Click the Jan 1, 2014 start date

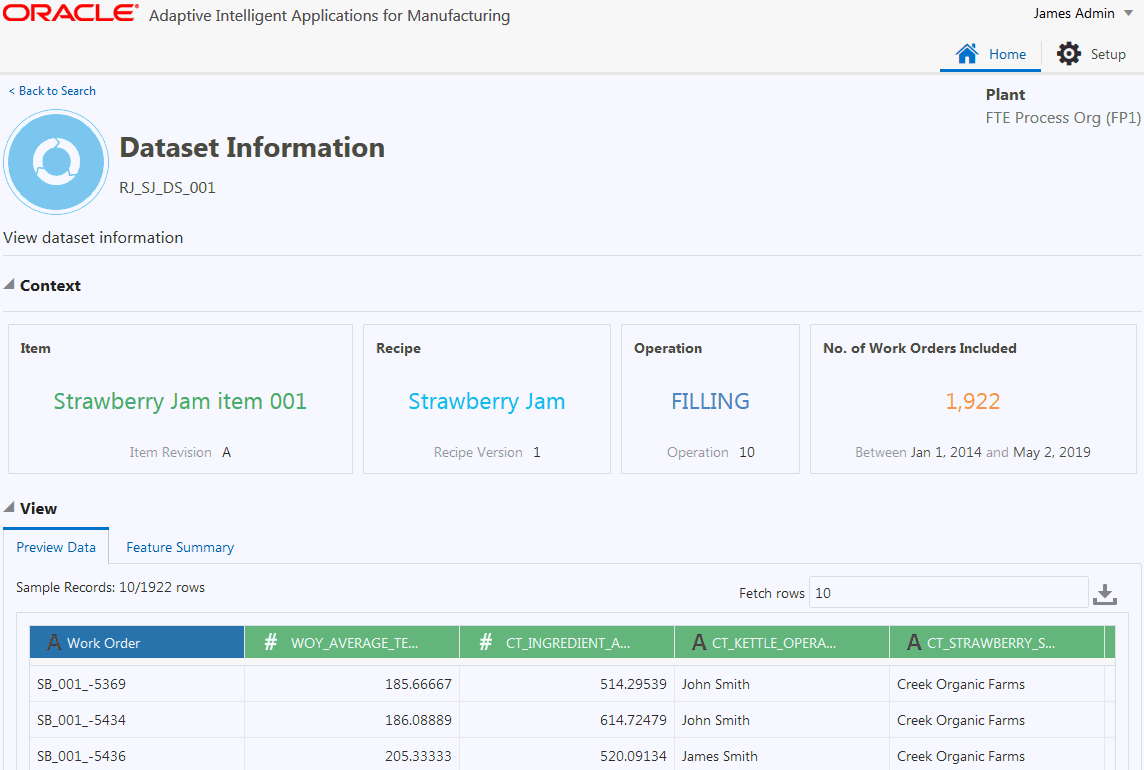[946, 453]
